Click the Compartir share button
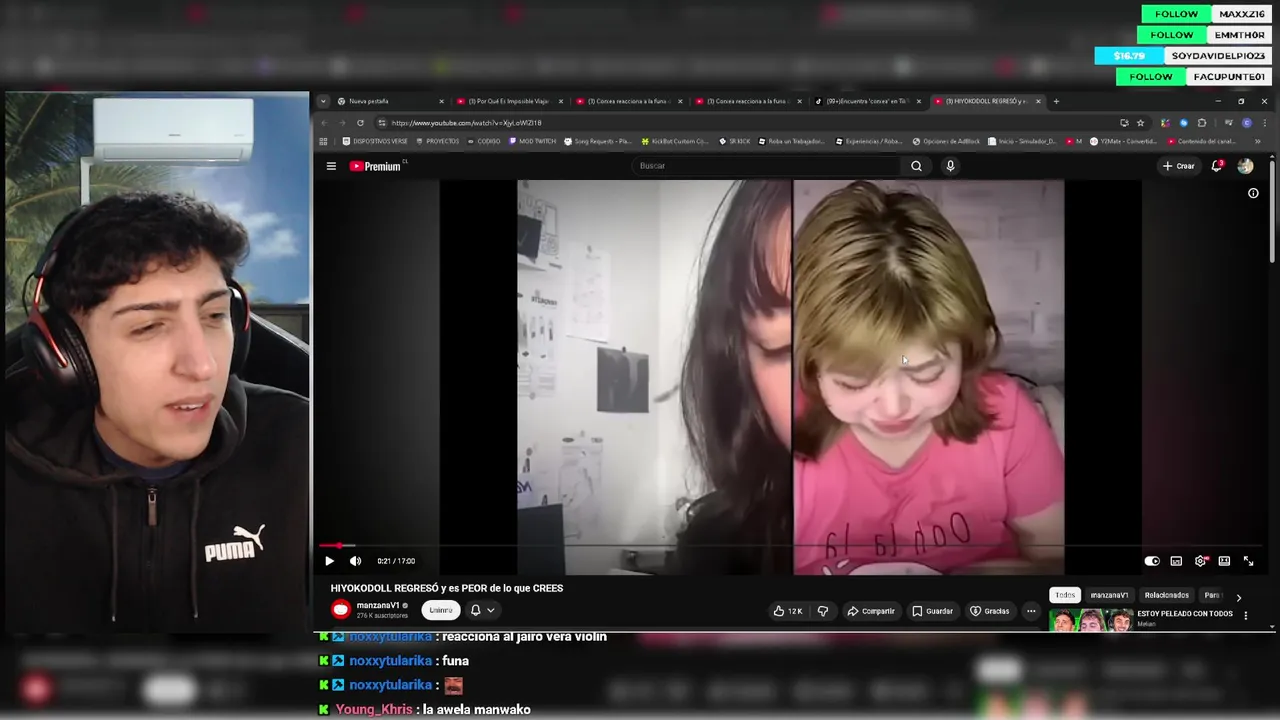 click(x=871, y=611)
